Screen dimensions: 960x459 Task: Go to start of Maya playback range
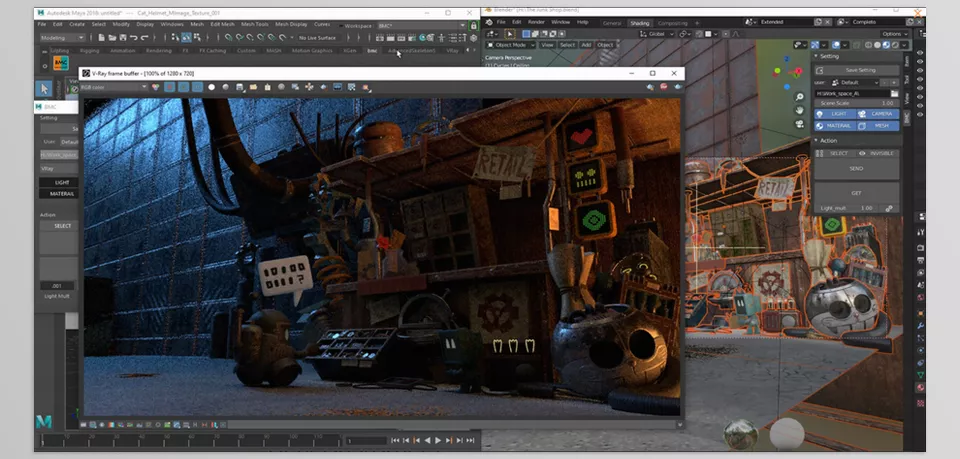tap(395, 440)
